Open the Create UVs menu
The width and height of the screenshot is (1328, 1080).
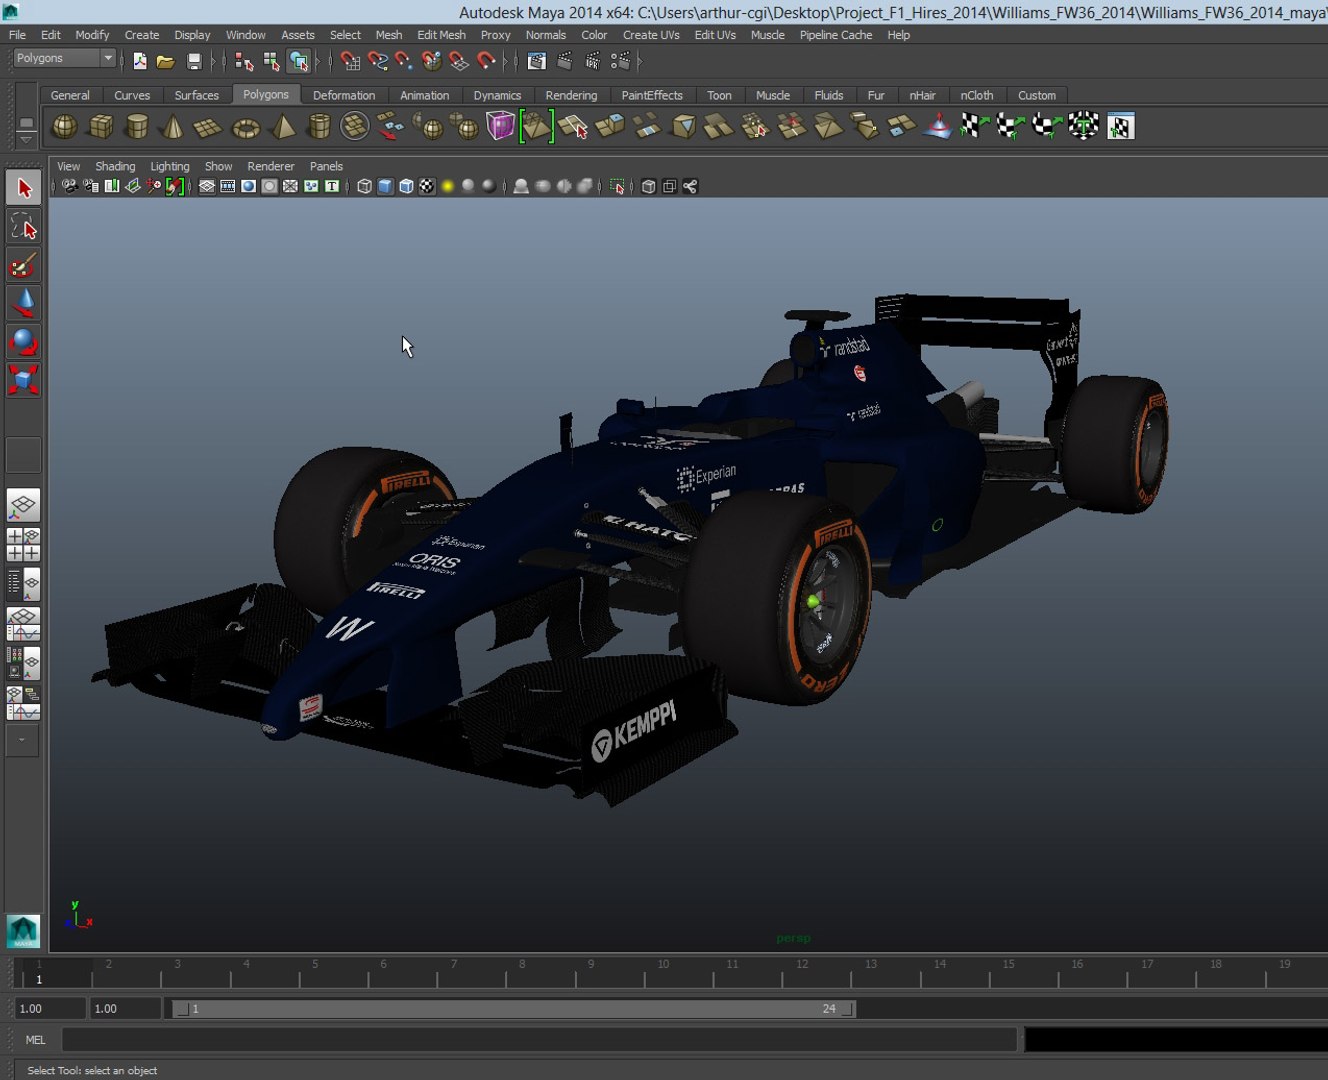(651, 34)
